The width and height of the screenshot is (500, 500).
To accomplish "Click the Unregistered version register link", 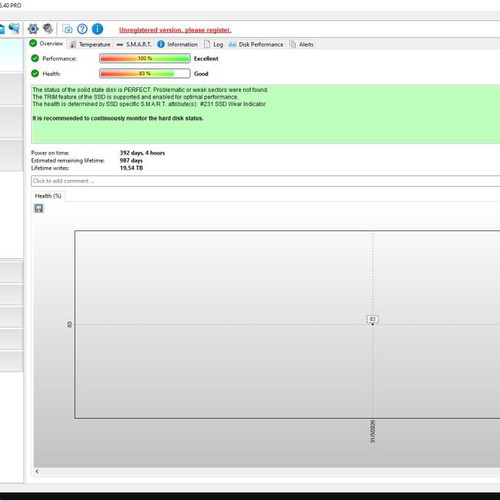I will tap(175, 30).
